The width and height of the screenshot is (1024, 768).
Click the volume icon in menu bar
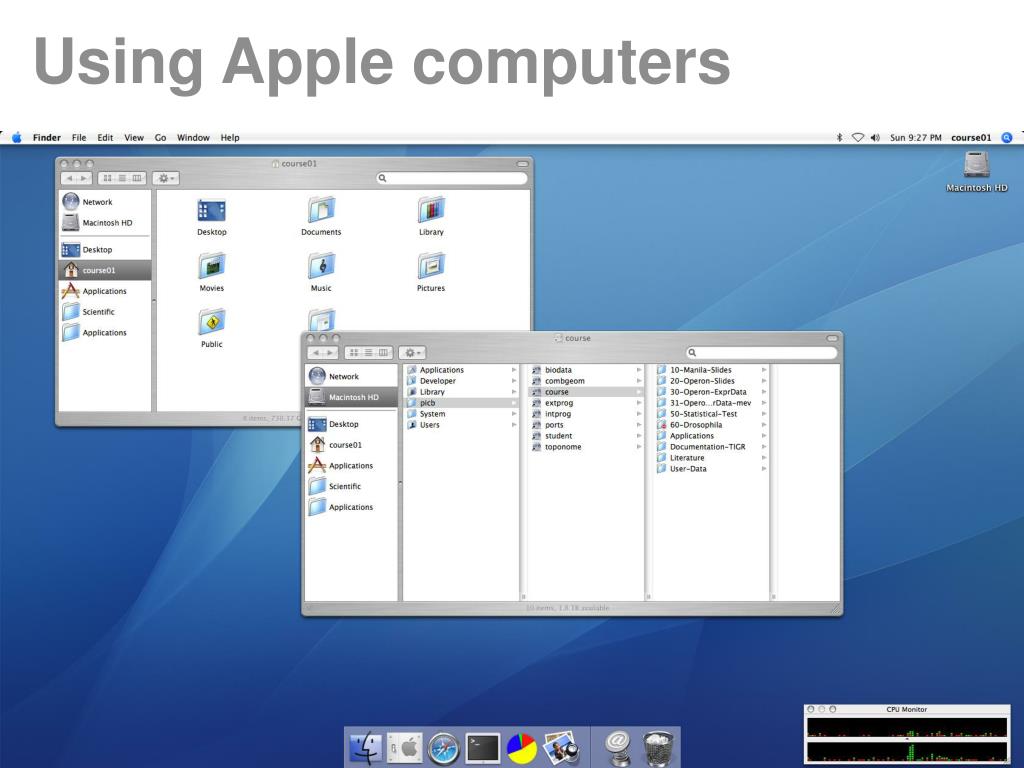click(875, 137)
